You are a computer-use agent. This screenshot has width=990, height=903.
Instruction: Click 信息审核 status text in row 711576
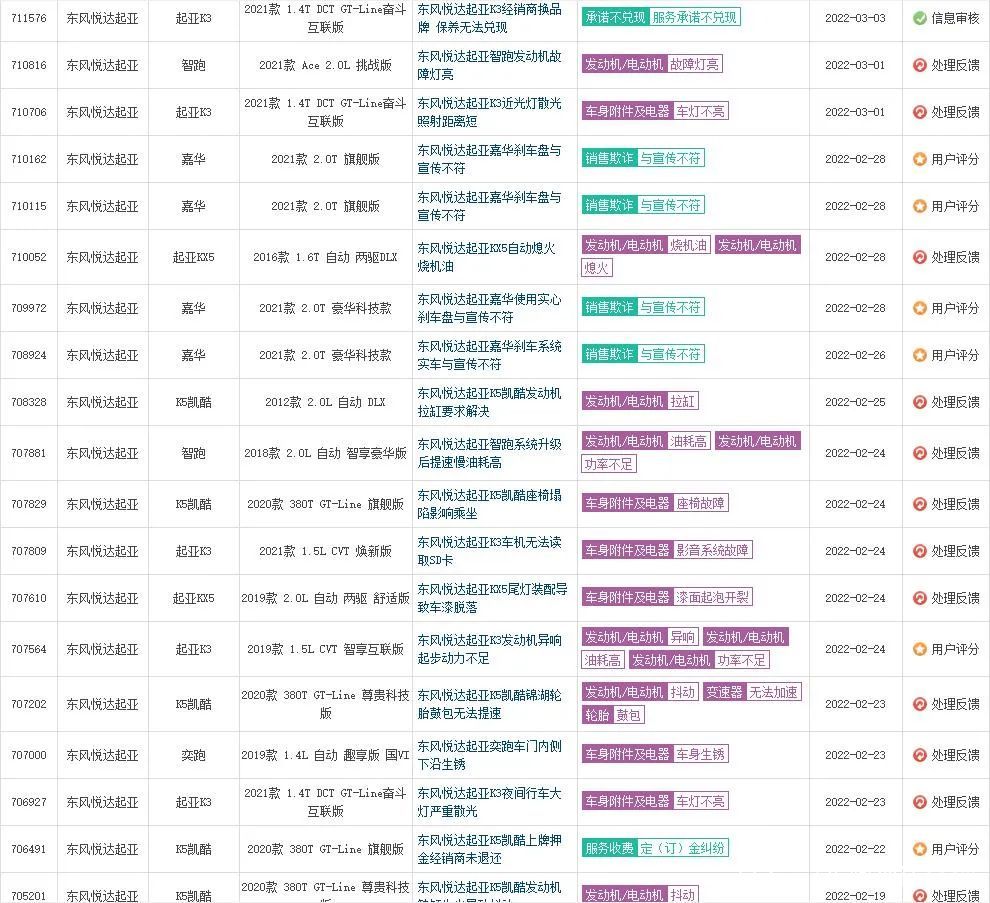(x=955, y=18)
